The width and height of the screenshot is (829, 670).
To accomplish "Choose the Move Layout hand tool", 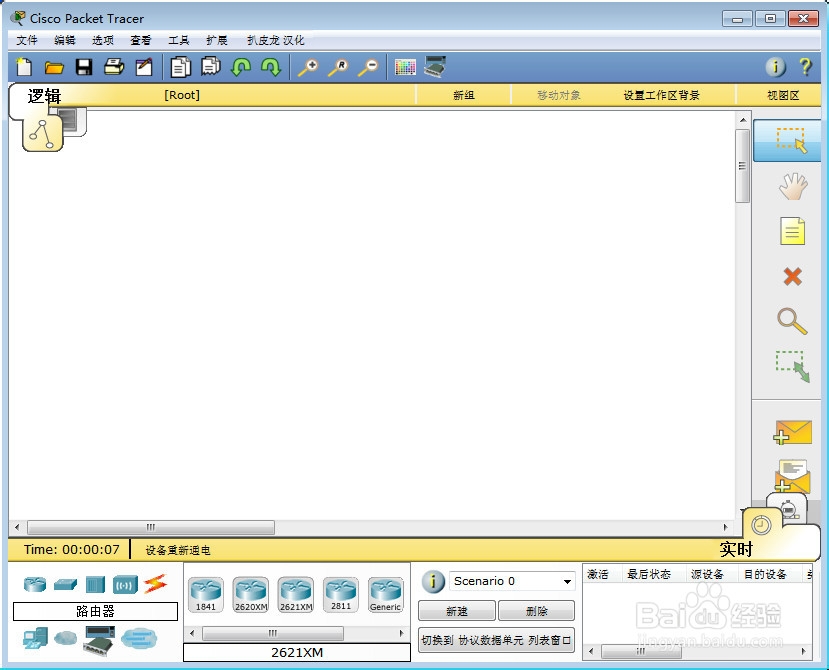I will click(793, 186).
